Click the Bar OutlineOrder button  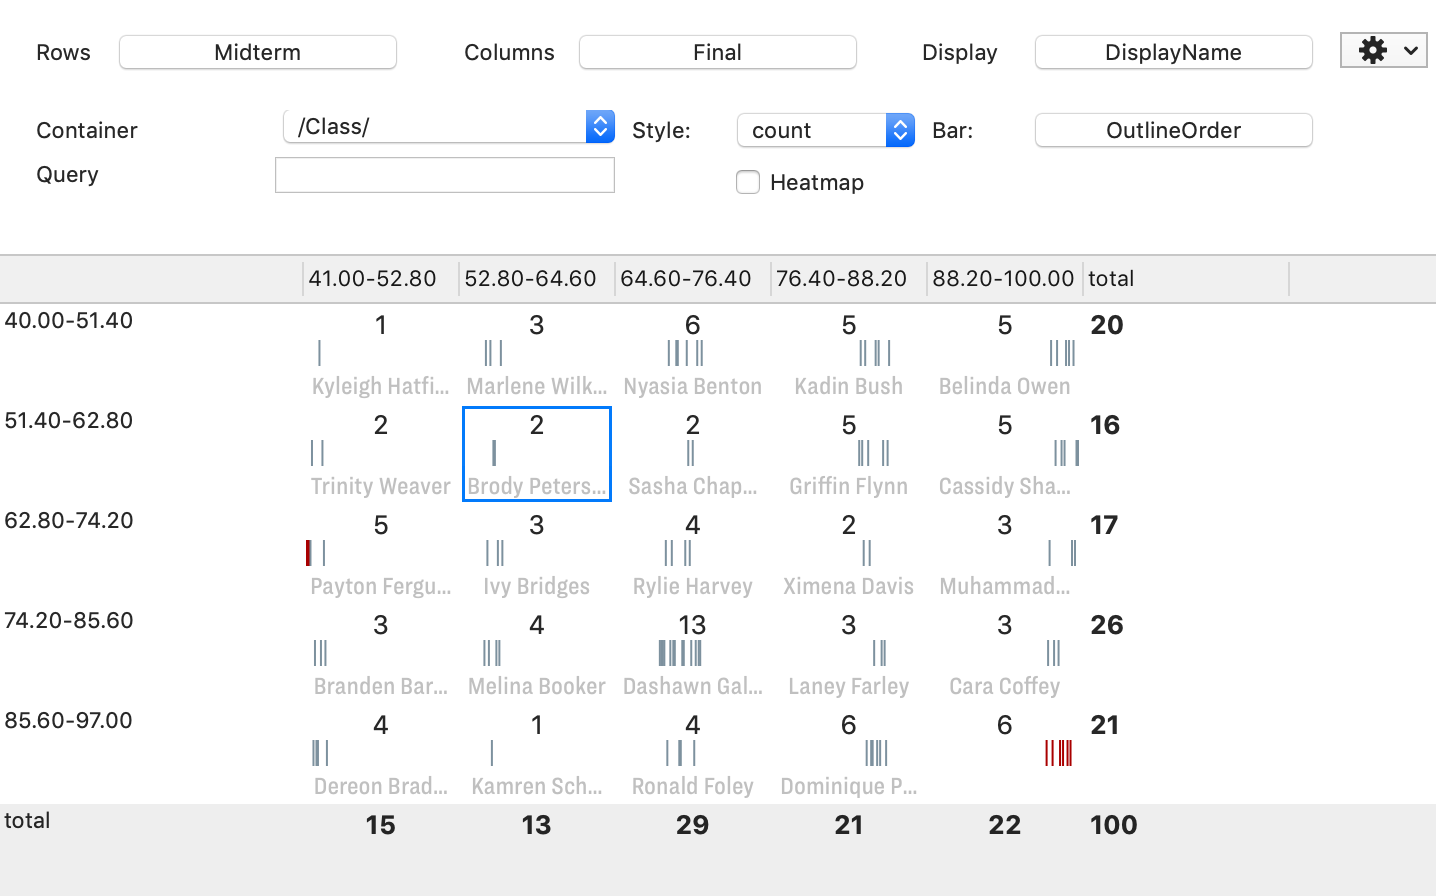tap(1173, 130)
